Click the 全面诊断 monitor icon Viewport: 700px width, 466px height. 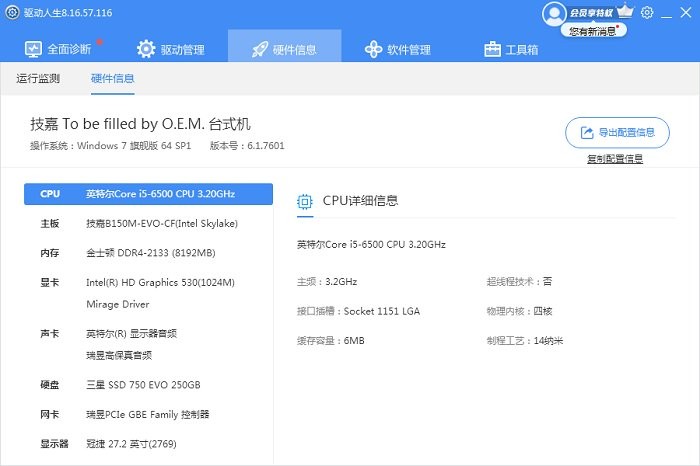33,49
